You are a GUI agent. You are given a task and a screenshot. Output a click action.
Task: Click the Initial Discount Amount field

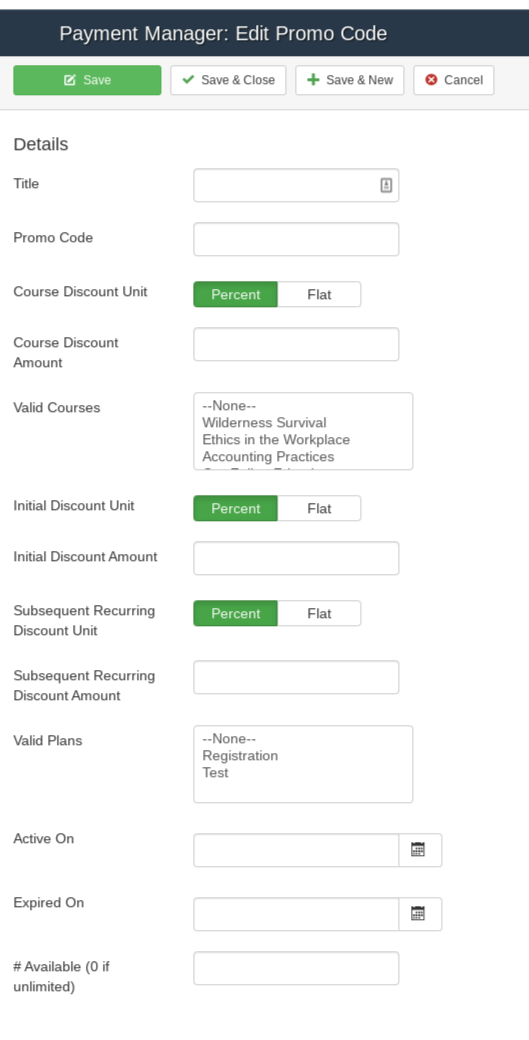(x=296, y=558)
